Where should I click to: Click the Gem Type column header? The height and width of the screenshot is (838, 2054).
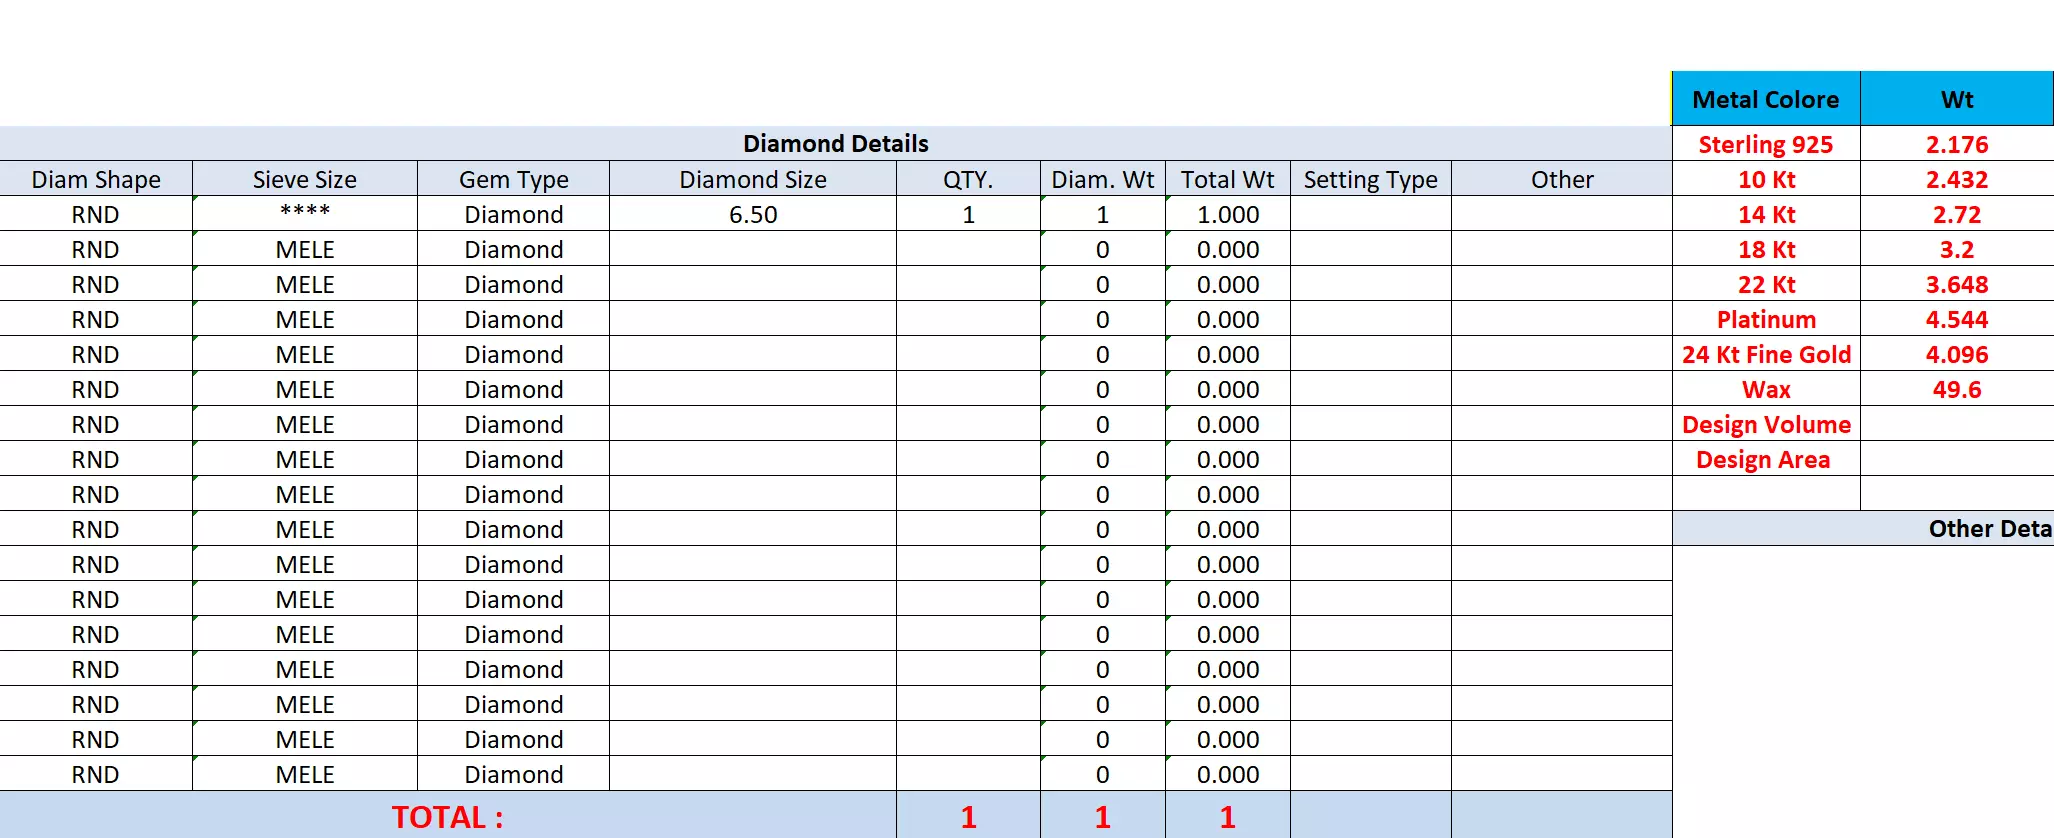(x=513, y=179)
